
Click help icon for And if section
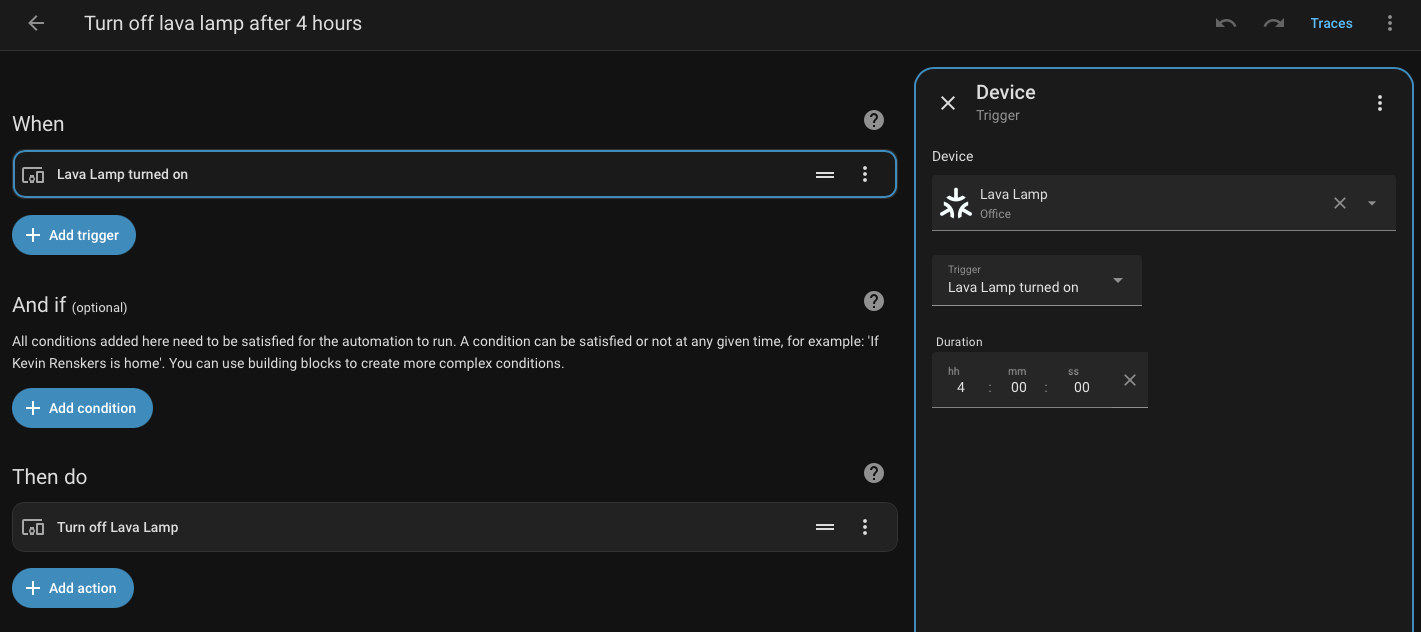pyautogui.click(x=873, y=301)
